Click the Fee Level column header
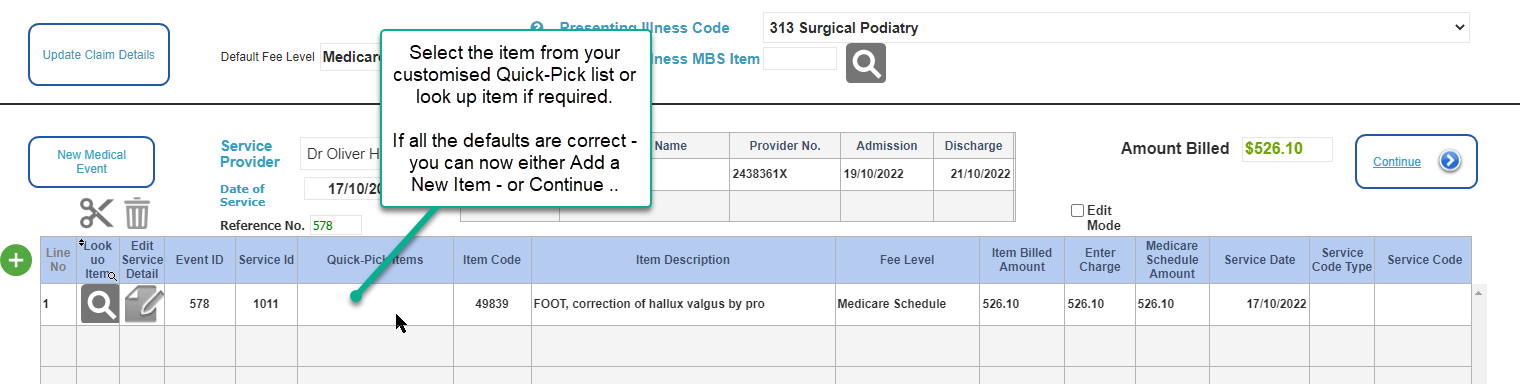This screenshot has height=384, width=1540. 907,260
